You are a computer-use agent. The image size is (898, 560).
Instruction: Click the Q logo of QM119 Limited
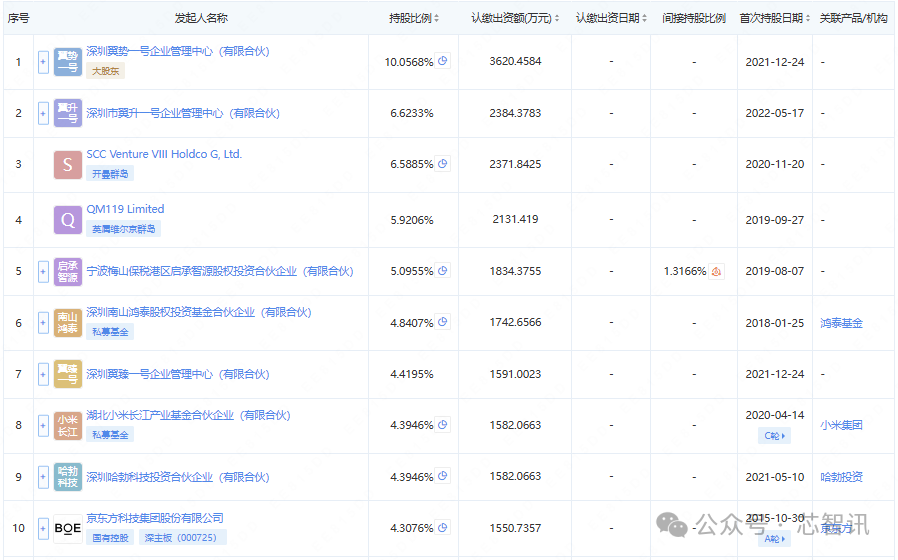coord(68,220)
